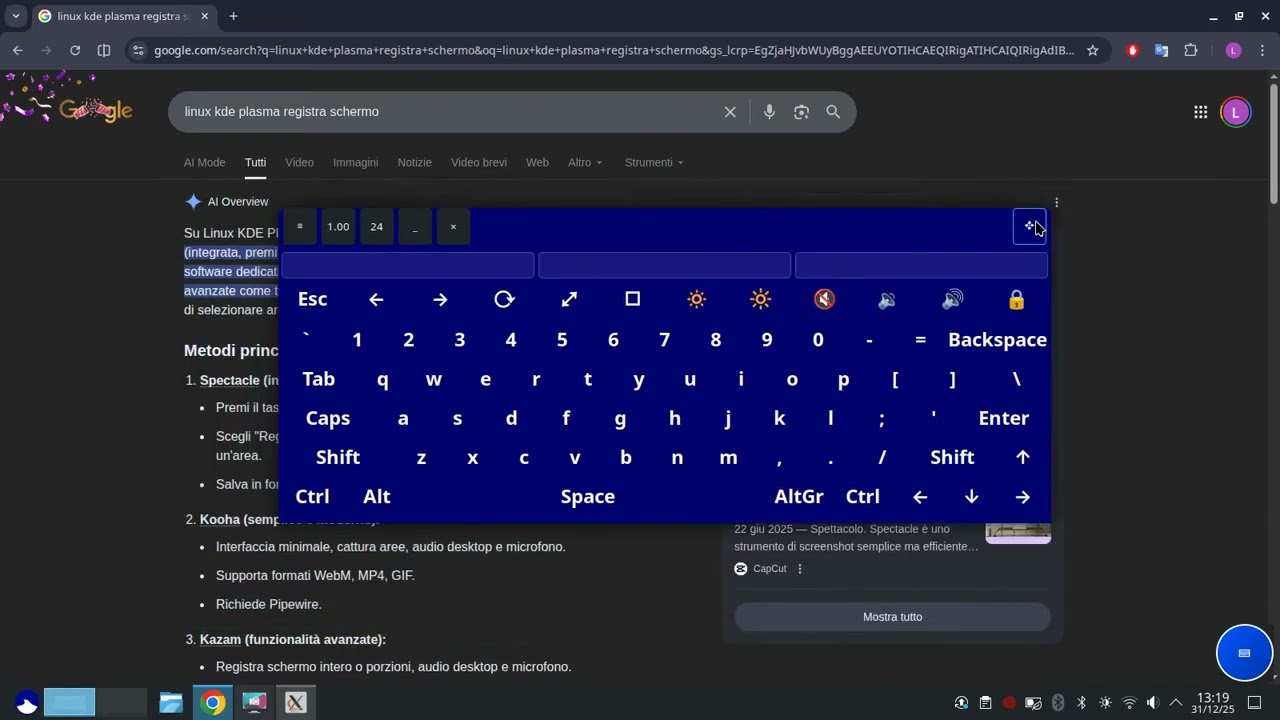Toggle the AltGr key on the virtual keyboard
This screenshot has height=720, width=1280.
(x=799, y=496)
